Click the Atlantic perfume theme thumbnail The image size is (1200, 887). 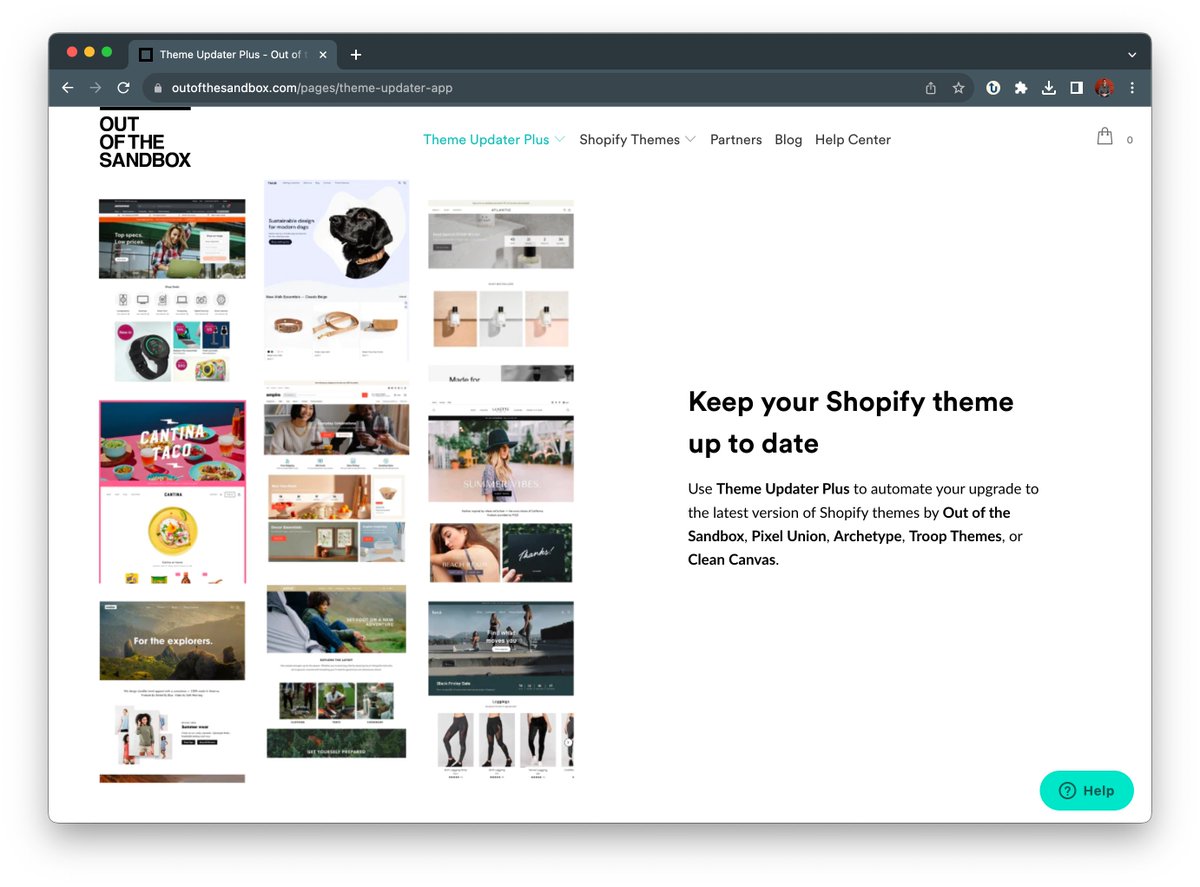501,290
